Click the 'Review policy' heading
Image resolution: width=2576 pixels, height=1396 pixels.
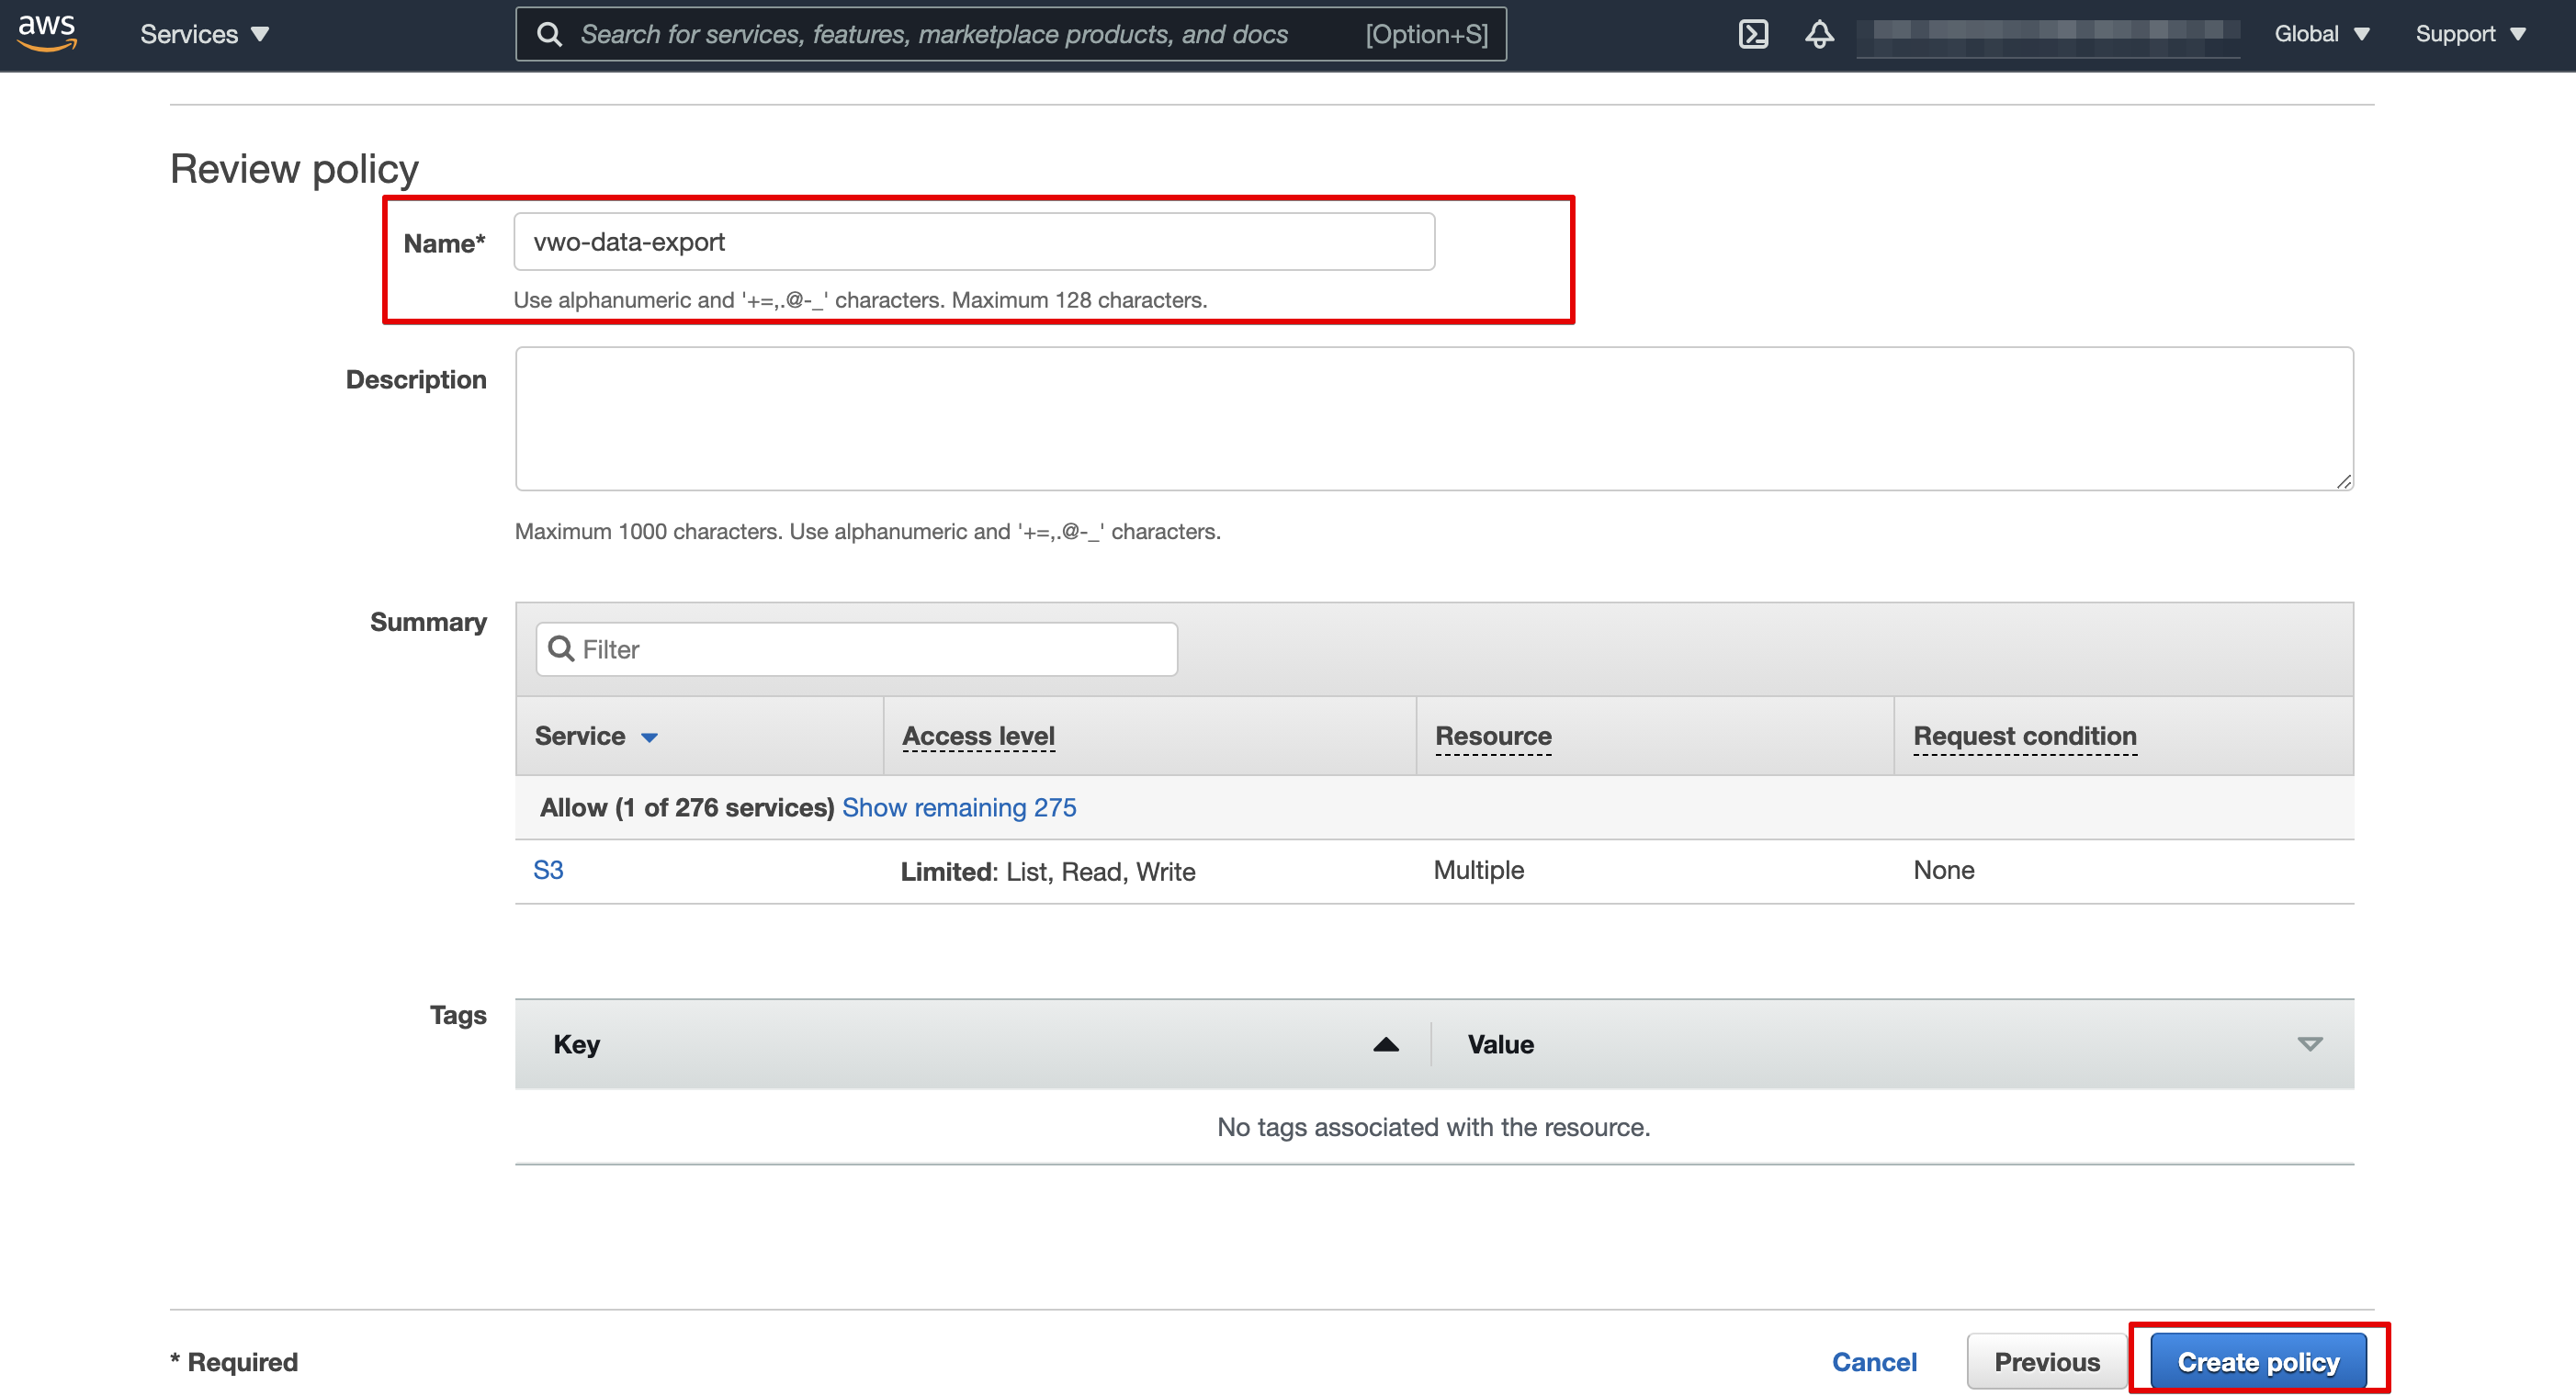294,168
